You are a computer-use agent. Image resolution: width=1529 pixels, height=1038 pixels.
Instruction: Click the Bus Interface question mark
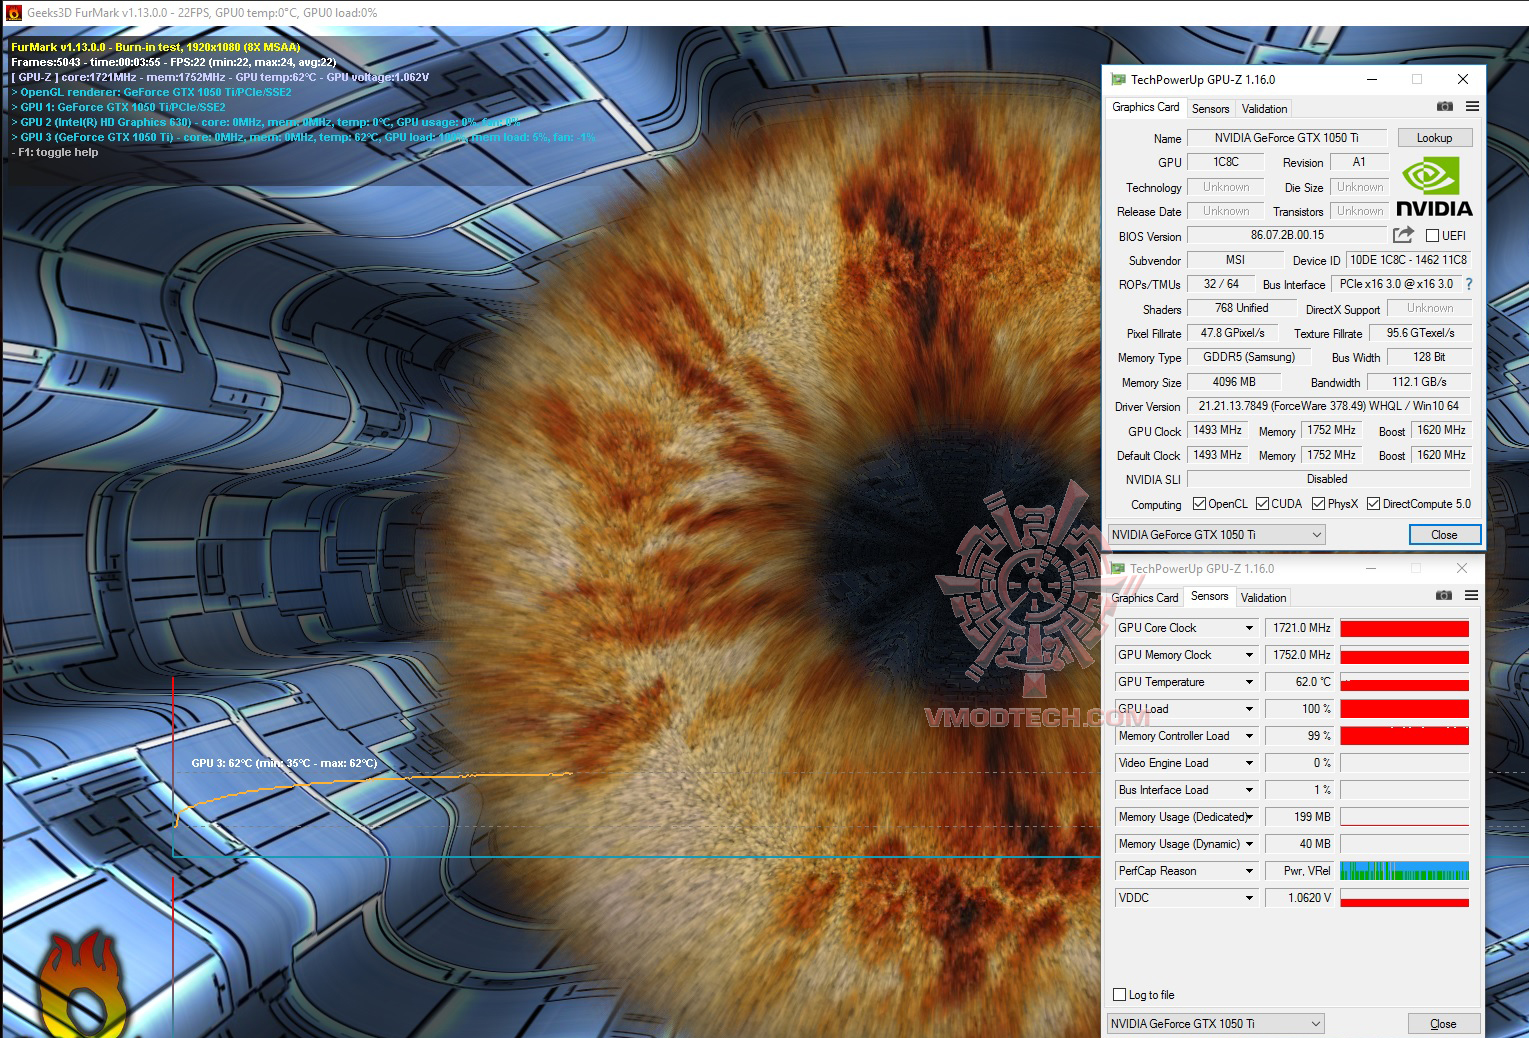(1468, 284)
